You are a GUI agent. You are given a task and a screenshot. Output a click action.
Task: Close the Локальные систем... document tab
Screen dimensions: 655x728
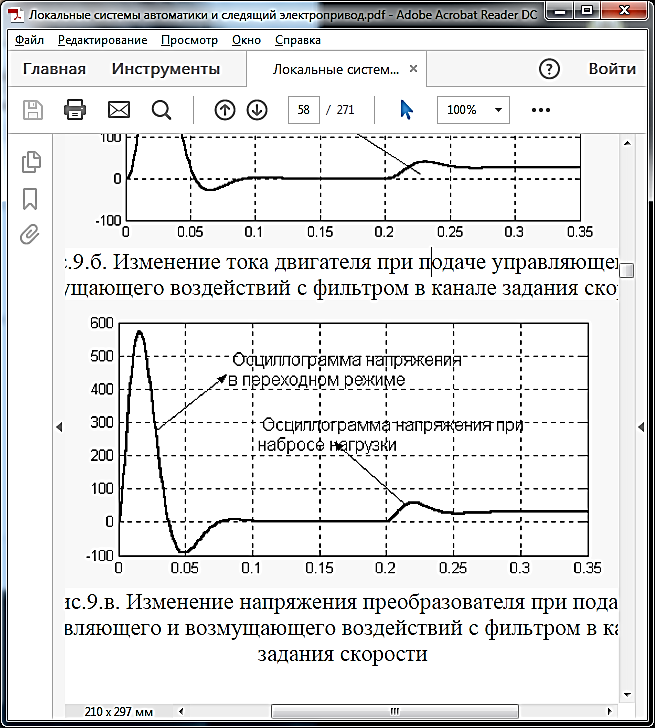(x=413, y=69)
